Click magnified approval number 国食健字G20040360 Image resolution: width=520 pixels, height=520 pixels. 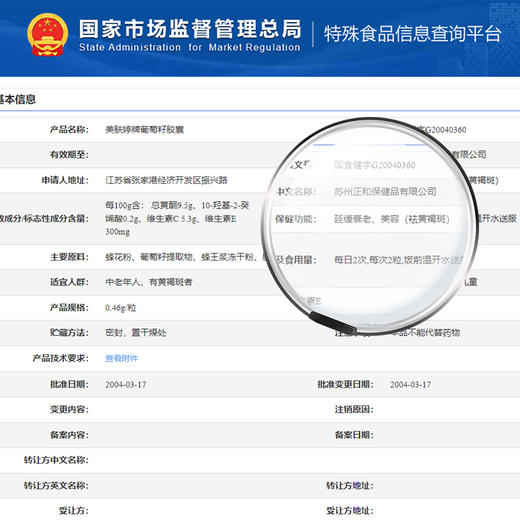pyautogui.click(x=375, y=165)
